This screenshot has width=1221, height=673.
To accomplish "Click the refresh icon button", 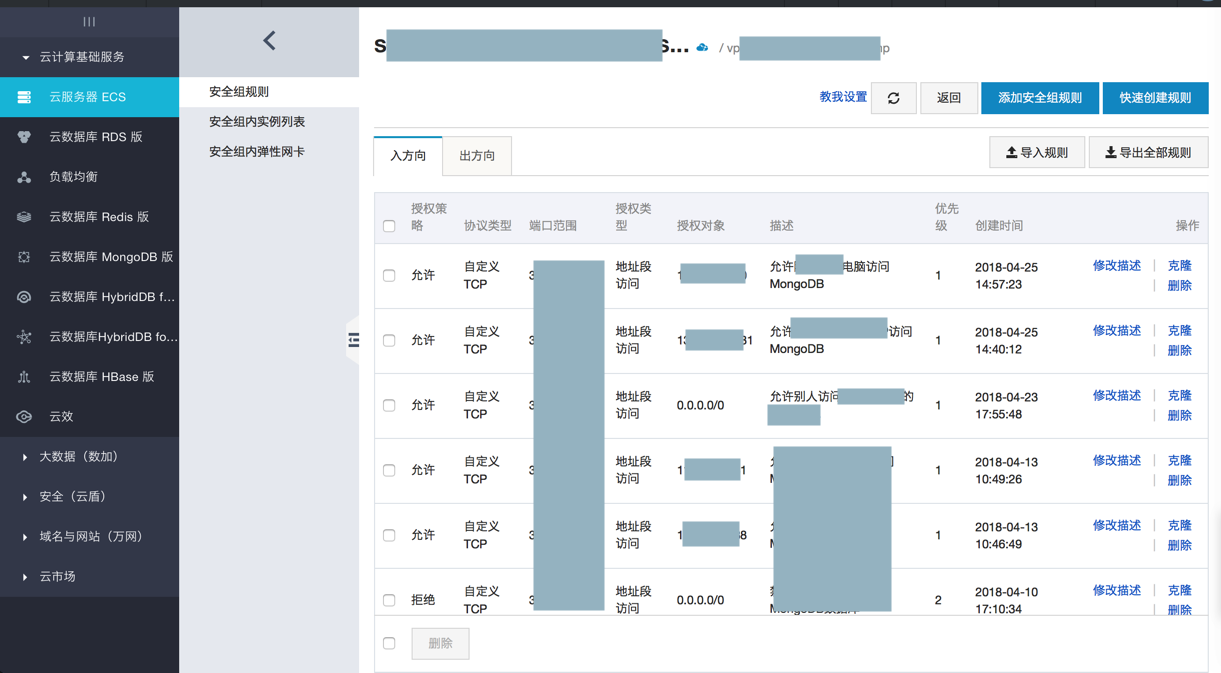I will pyautogui.click(x=893, y=98).
